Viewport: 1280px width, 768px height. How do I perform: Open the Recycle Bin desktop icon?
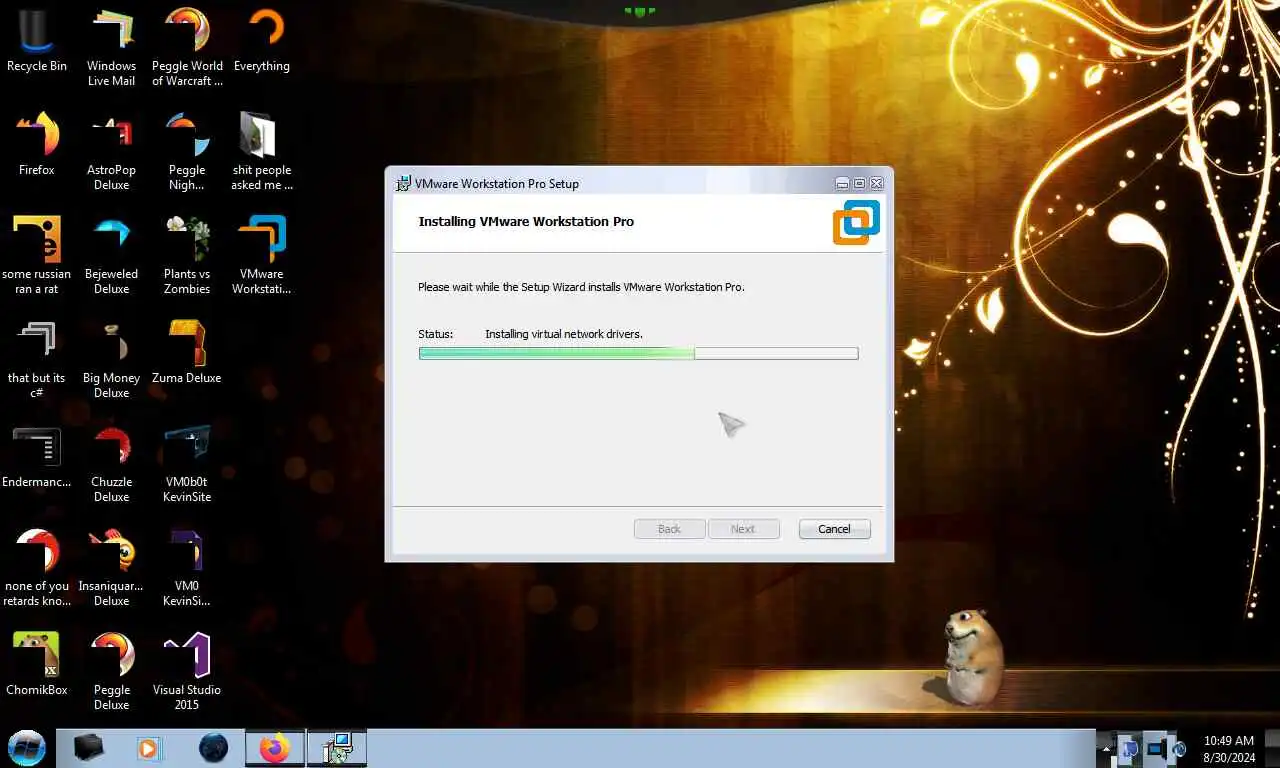[37, 41]
